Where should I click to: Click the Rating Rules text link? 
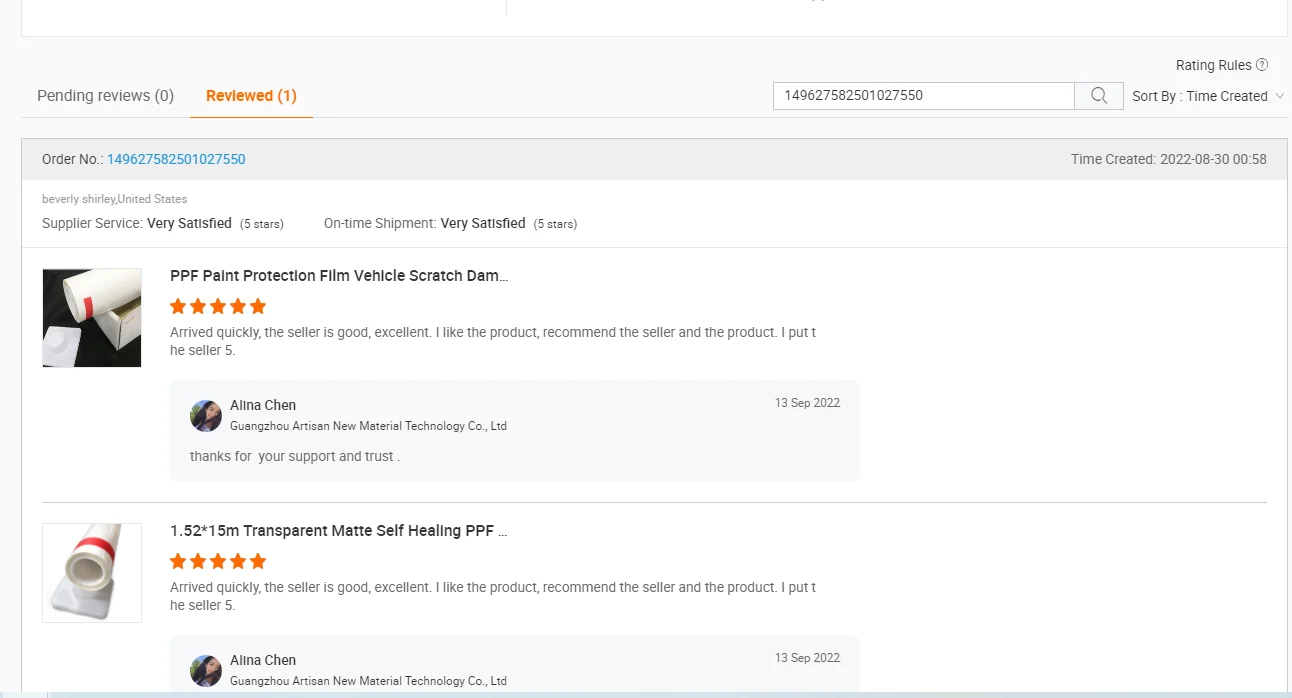1213,65
